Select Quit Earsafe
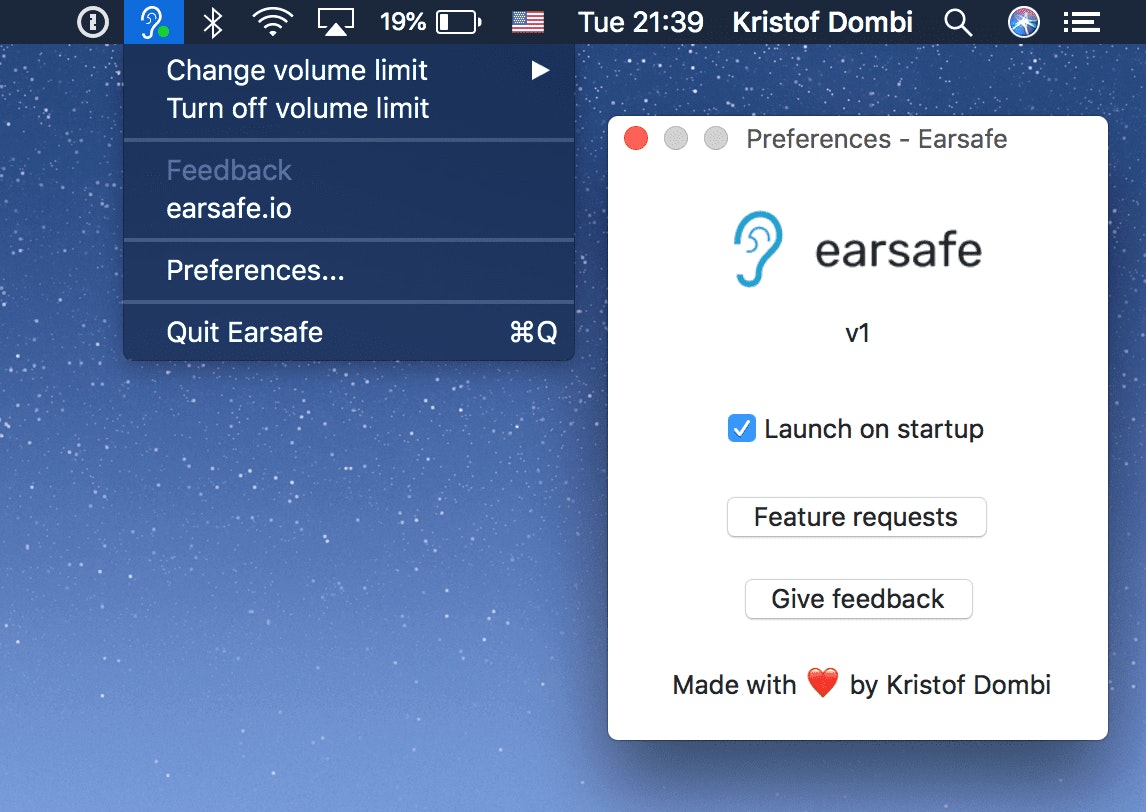 [x=349, y=333]
